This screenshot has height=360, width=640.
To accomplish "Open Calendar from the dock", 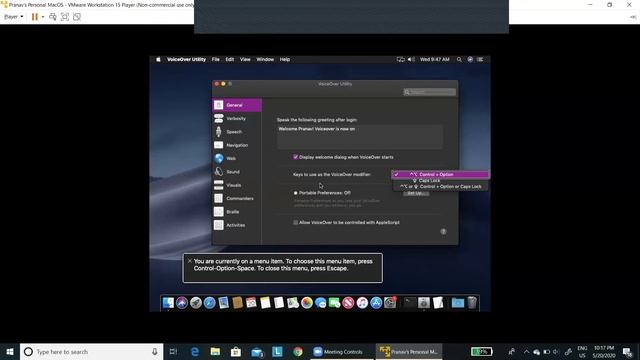I will [x=251, y=303].
